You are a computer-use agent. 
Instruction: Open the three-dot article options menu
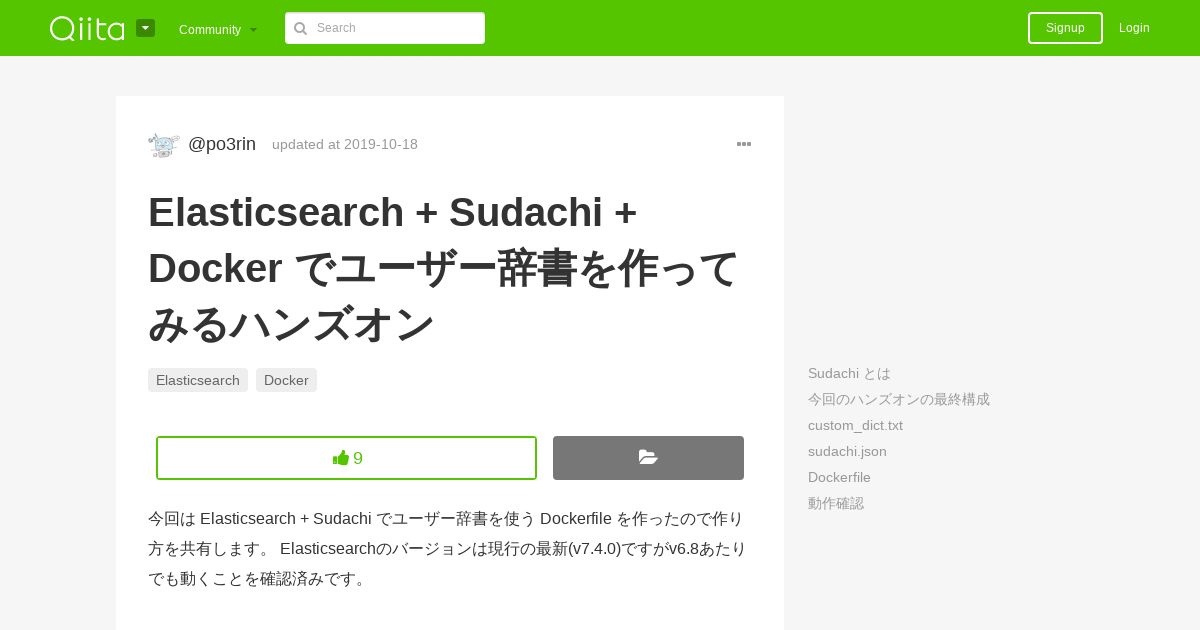click(x=744, y=144)
